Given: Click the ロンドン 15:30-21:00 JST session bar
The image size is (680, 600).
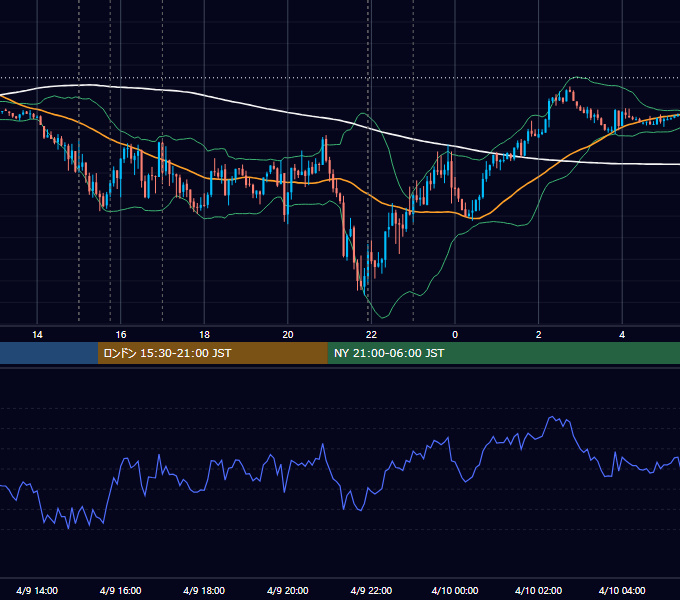Looking at the screenshot, I should click(212, 353).
